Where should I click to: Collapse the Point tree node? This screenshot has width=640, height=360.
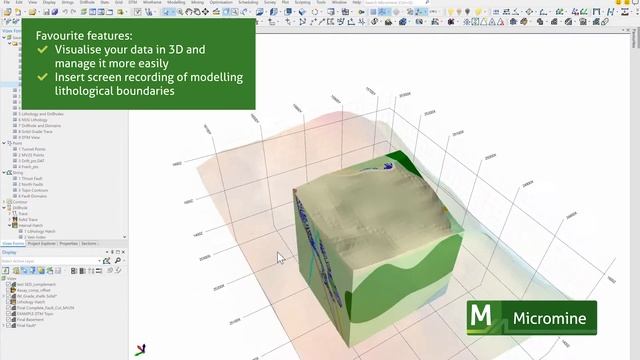pyautogui.click(x=4, y=143)
